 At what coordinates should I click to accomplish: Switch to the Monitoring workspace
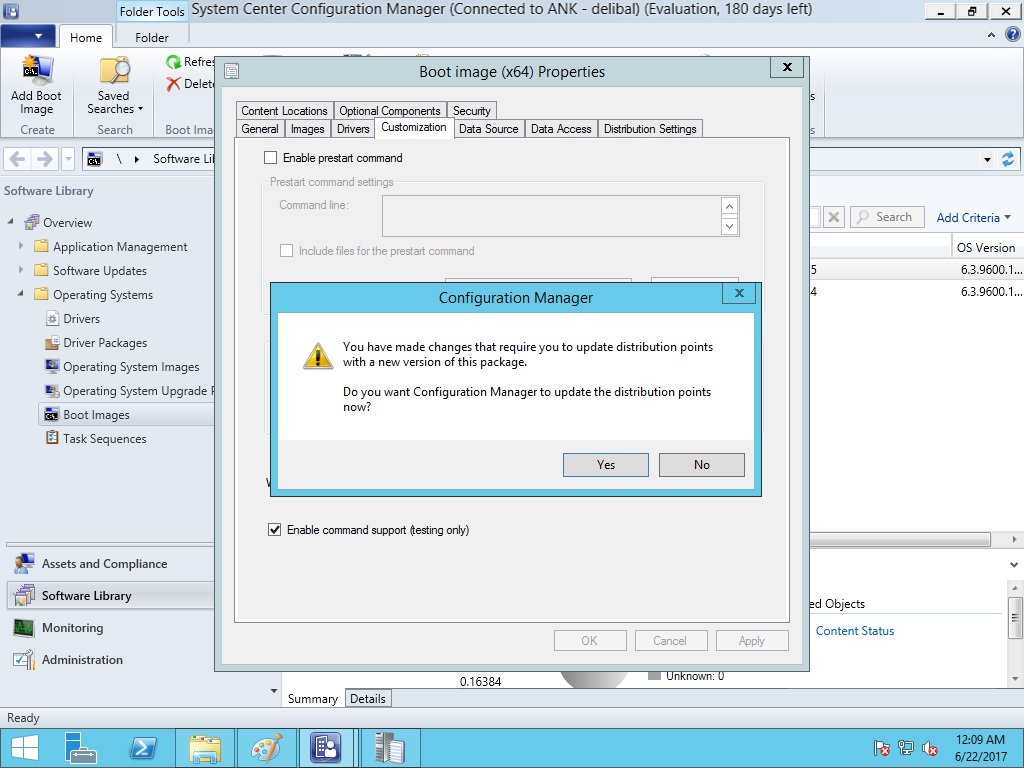point(72,628)
